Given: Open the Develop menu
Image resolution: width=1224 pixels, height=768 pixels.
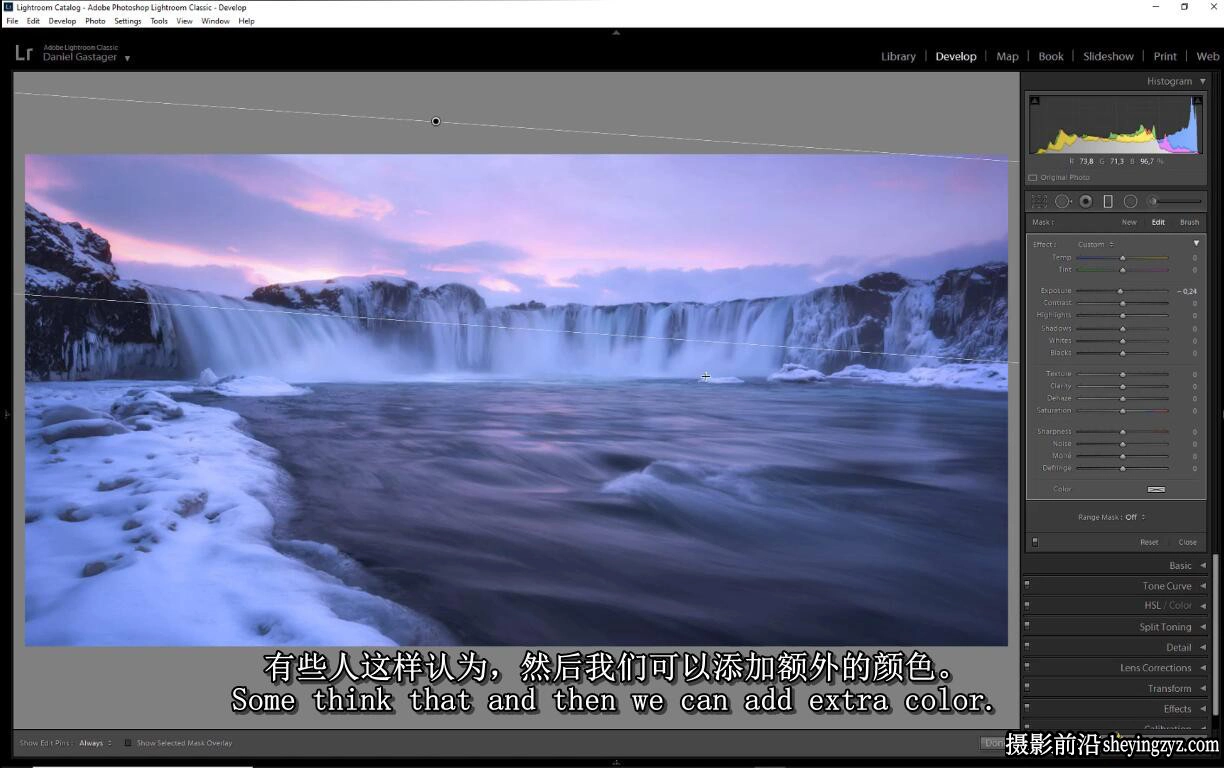Looking at the screenshot, I should [x=62, y=21].
